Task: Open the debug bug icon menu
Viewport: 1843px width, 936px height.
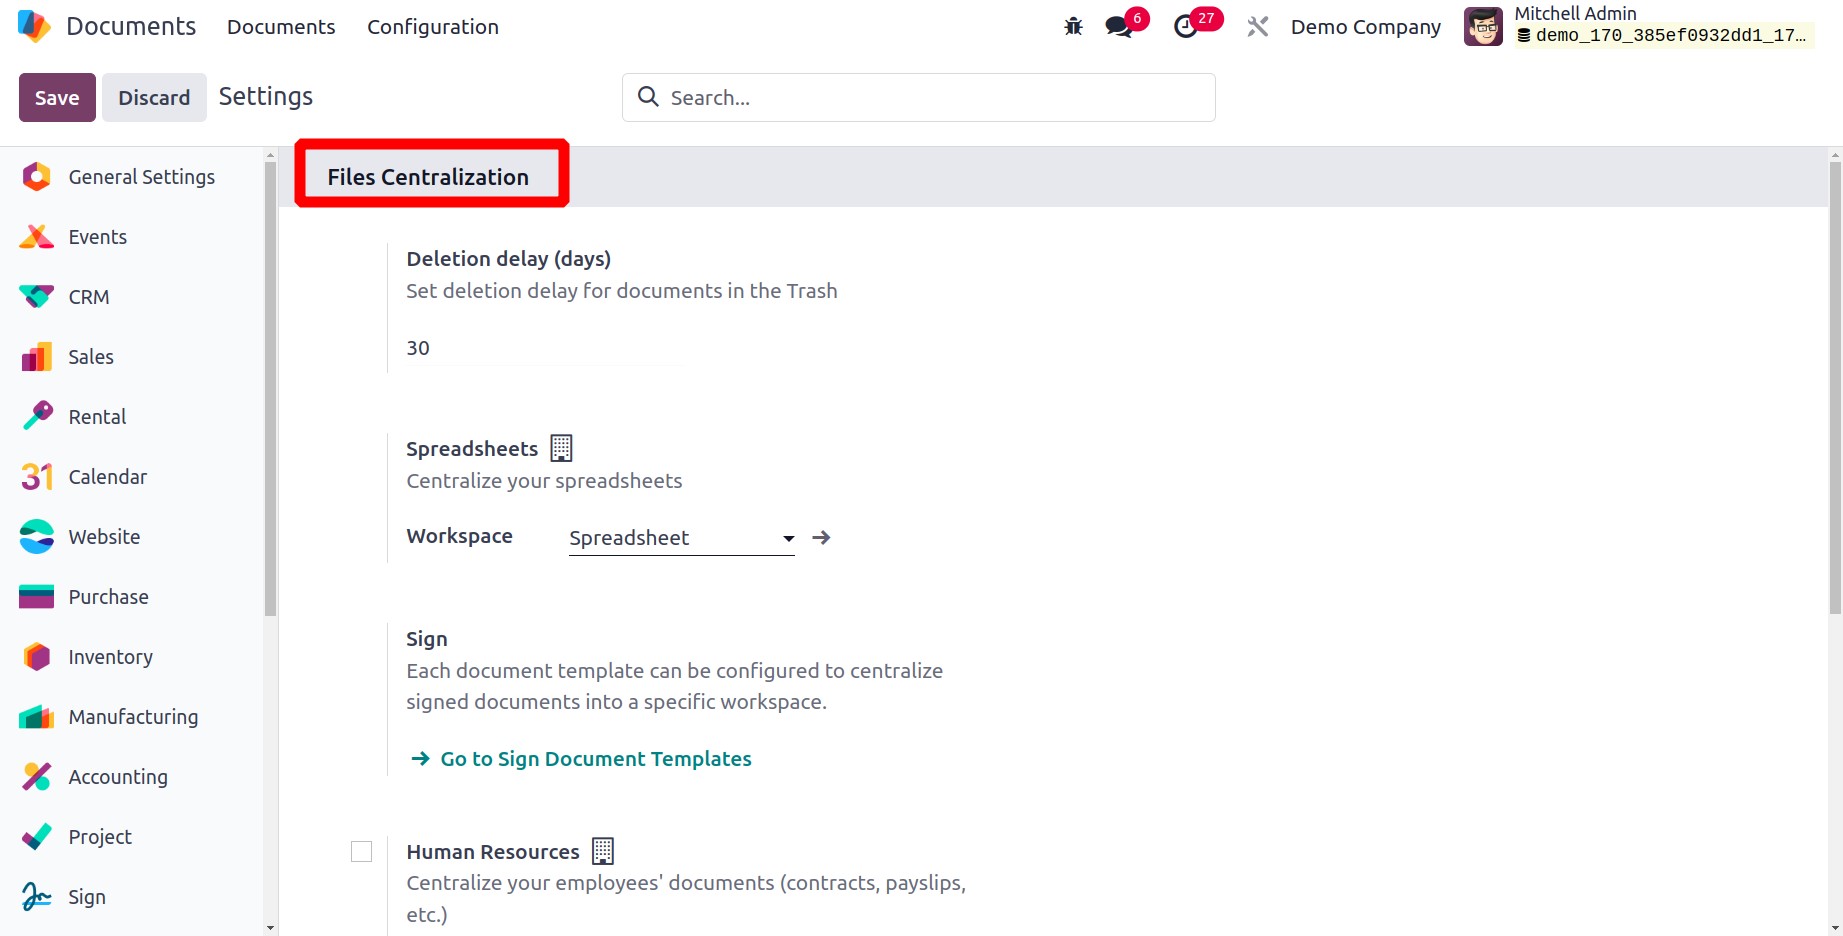Action: (1073, 27)
